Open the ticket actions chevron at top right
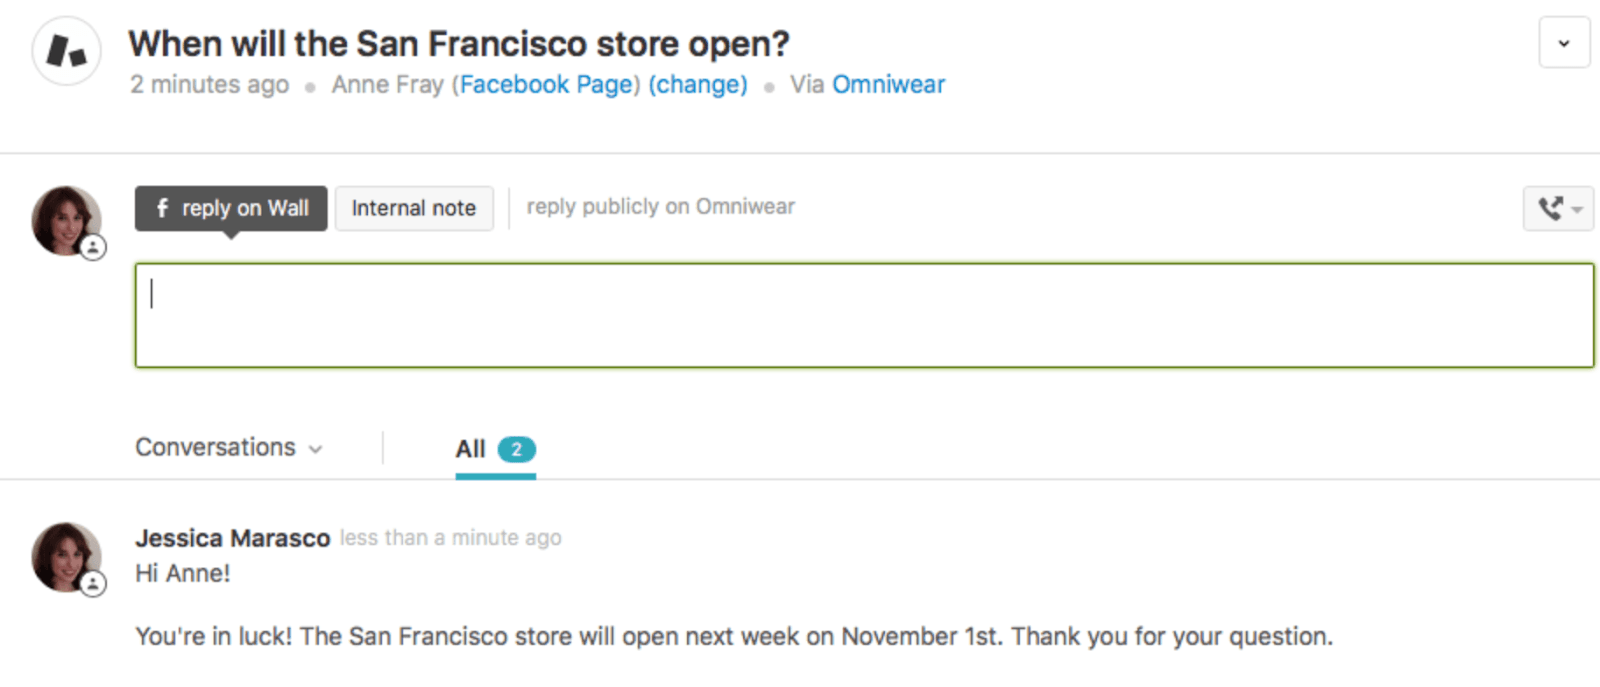1600x687 pixels. coord(1564,43)
